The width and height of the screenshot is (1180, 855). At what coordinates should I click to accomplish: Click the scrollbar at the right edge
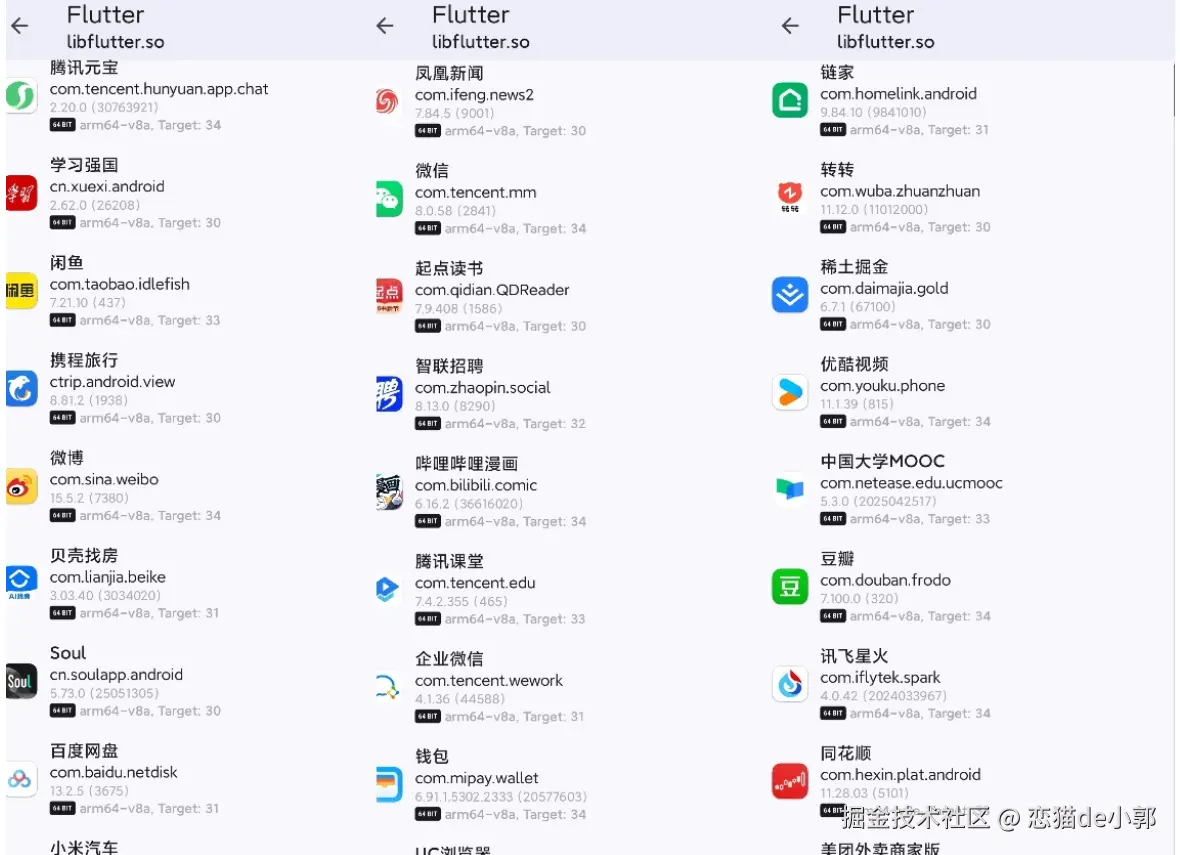pyautogui.click(x=1173, y=90)
